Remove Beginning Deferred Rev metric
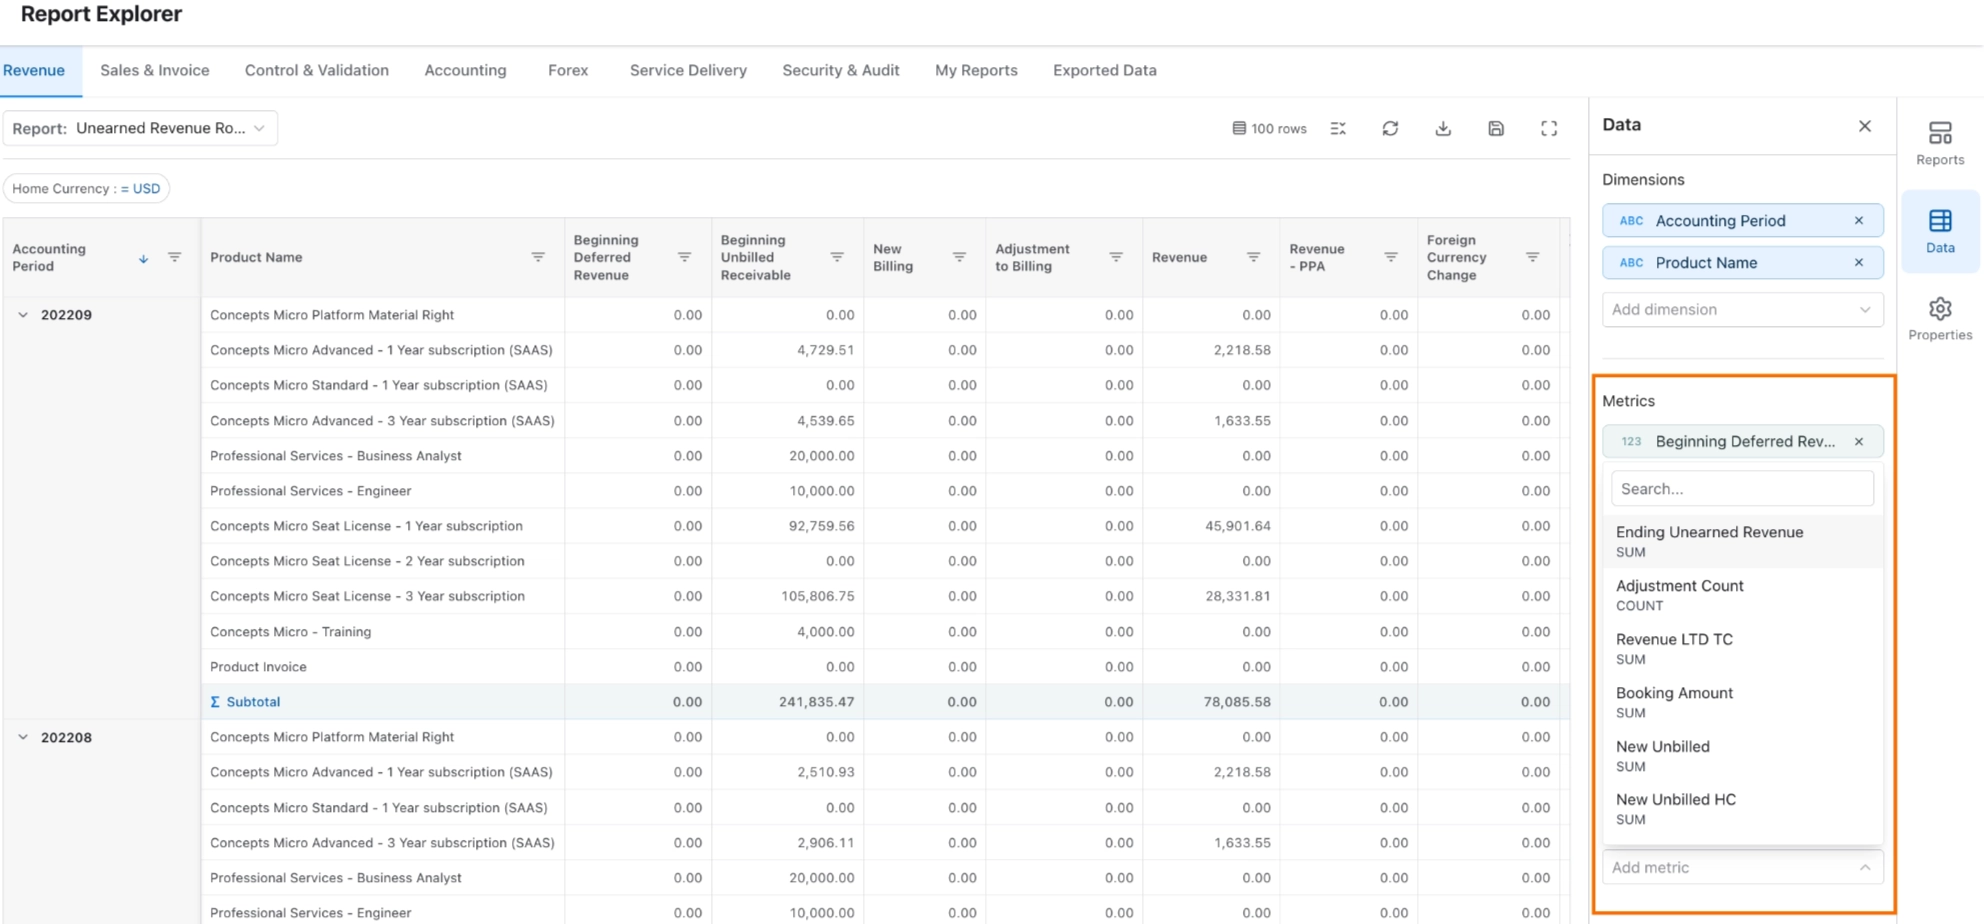The width and height of the screenshot is (1984, 924). (x=1859, y=441)
